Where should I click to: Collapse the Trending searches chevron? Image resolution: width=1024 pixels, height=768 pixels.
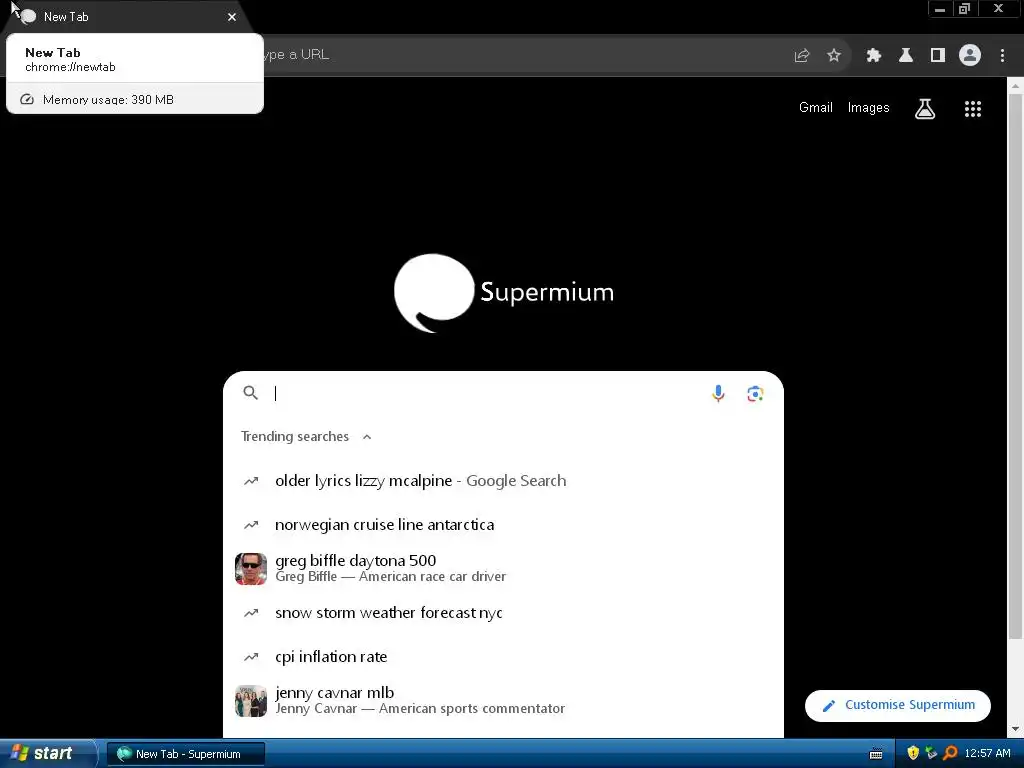pos(367,437)
